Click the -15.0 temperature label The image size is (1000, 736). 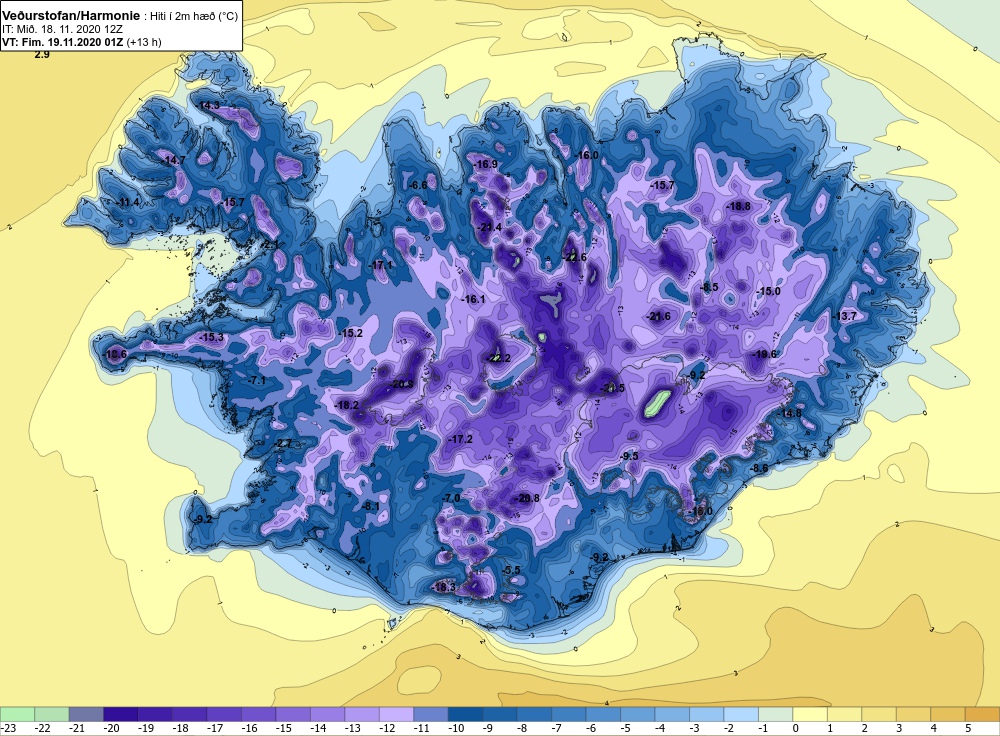(x=768, y=291)
